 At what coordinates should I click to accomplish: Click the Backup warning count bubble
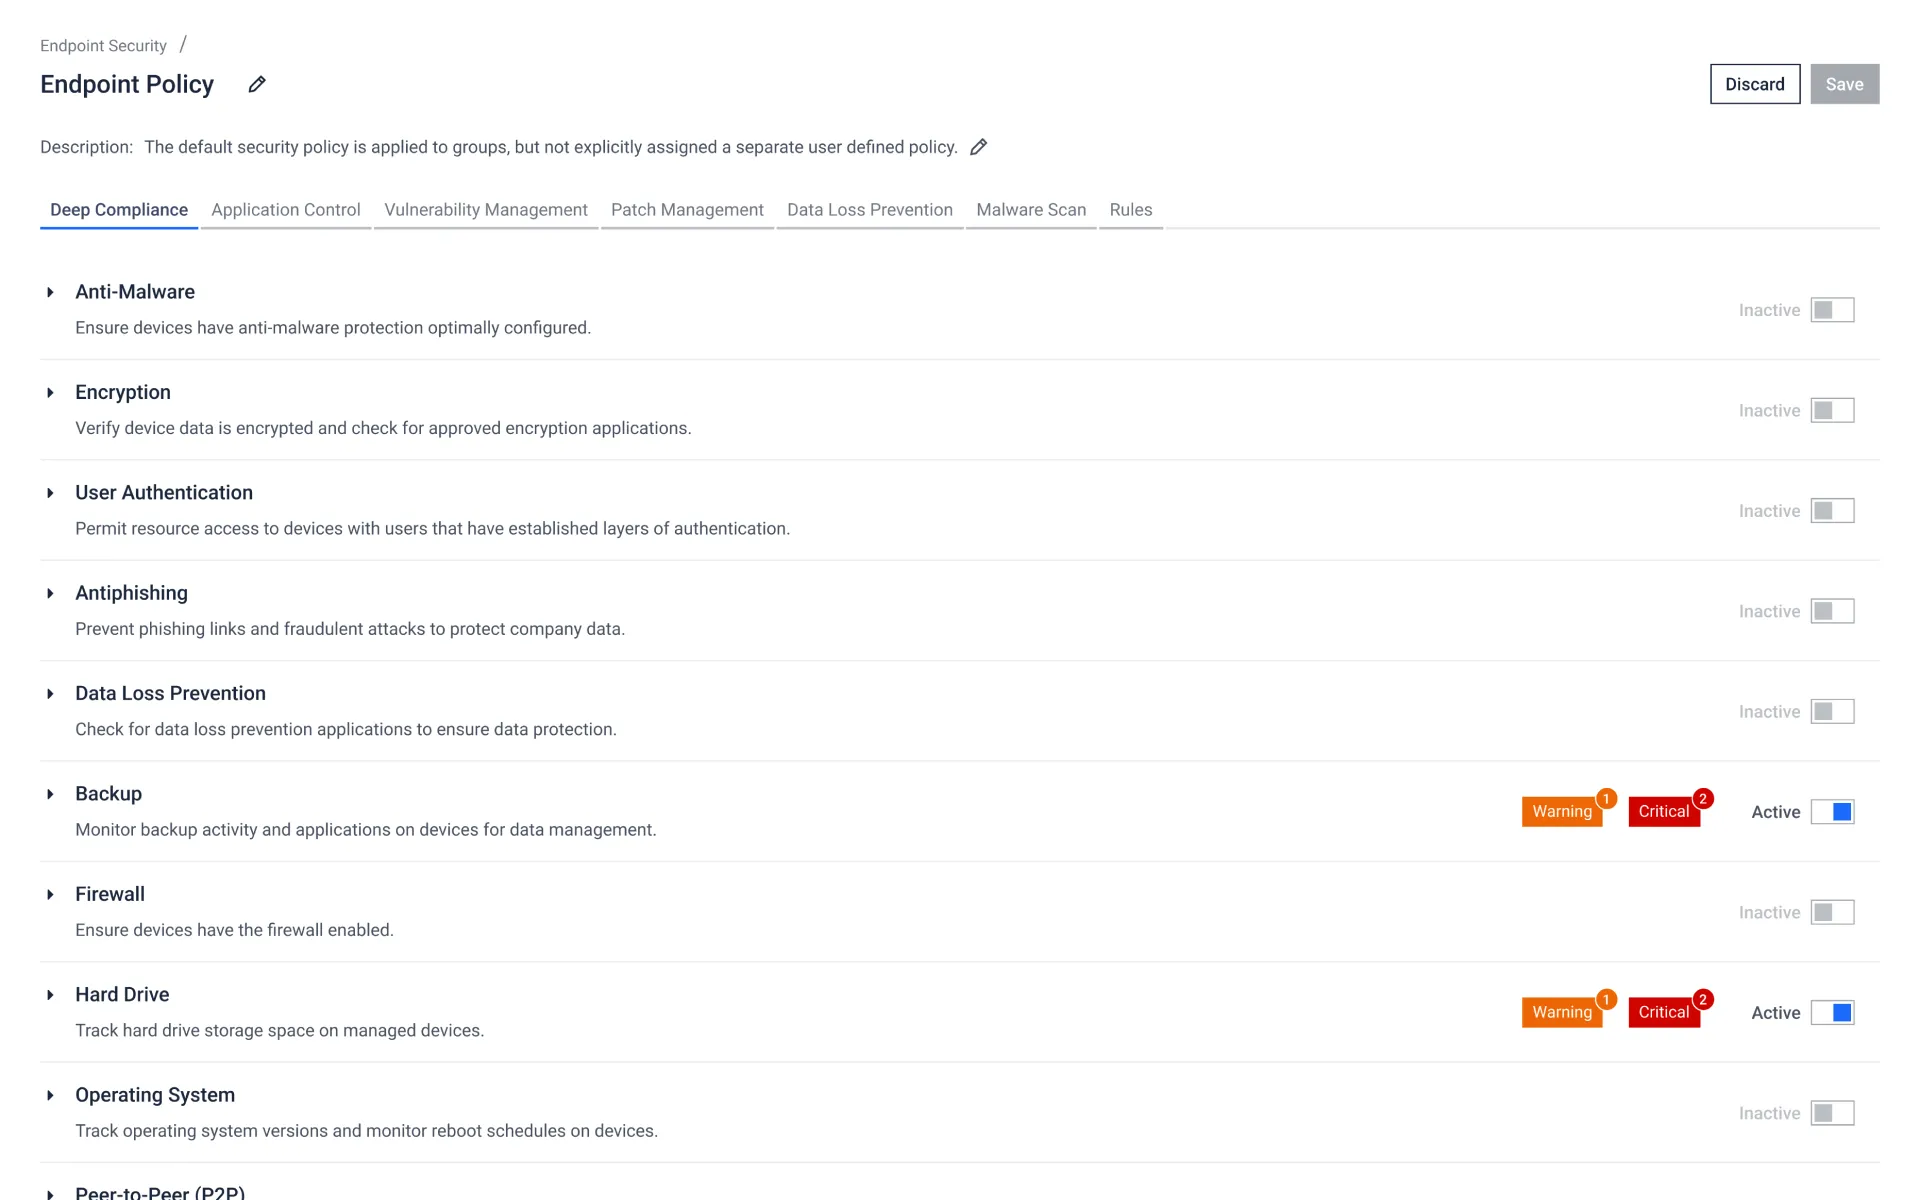pos(1606,798)
